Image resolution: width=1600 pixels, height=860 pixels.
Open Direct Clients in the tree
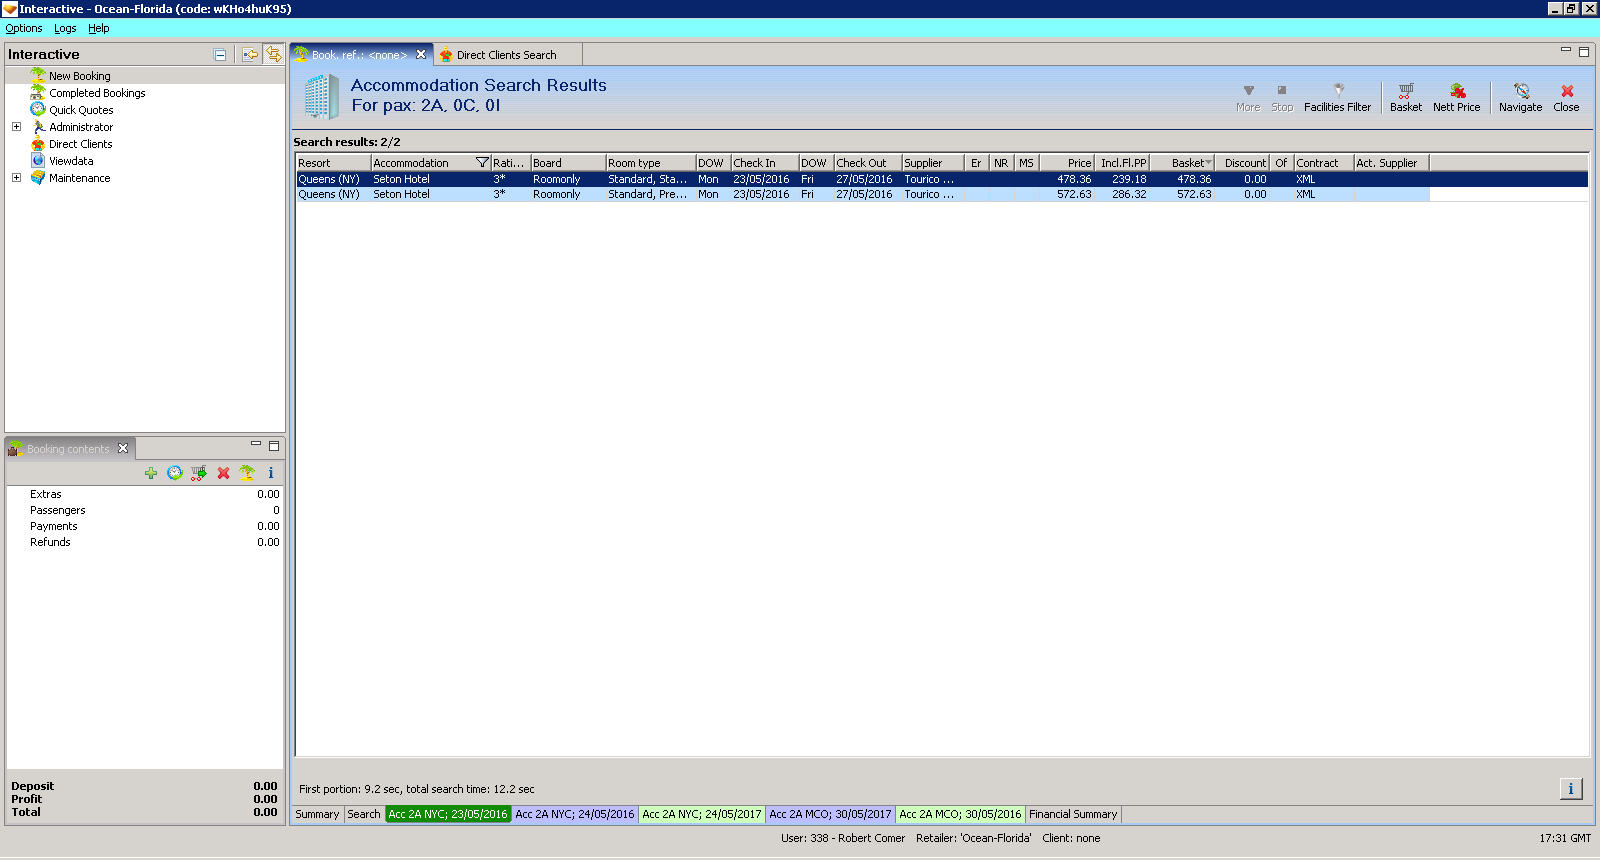(81, 144)
